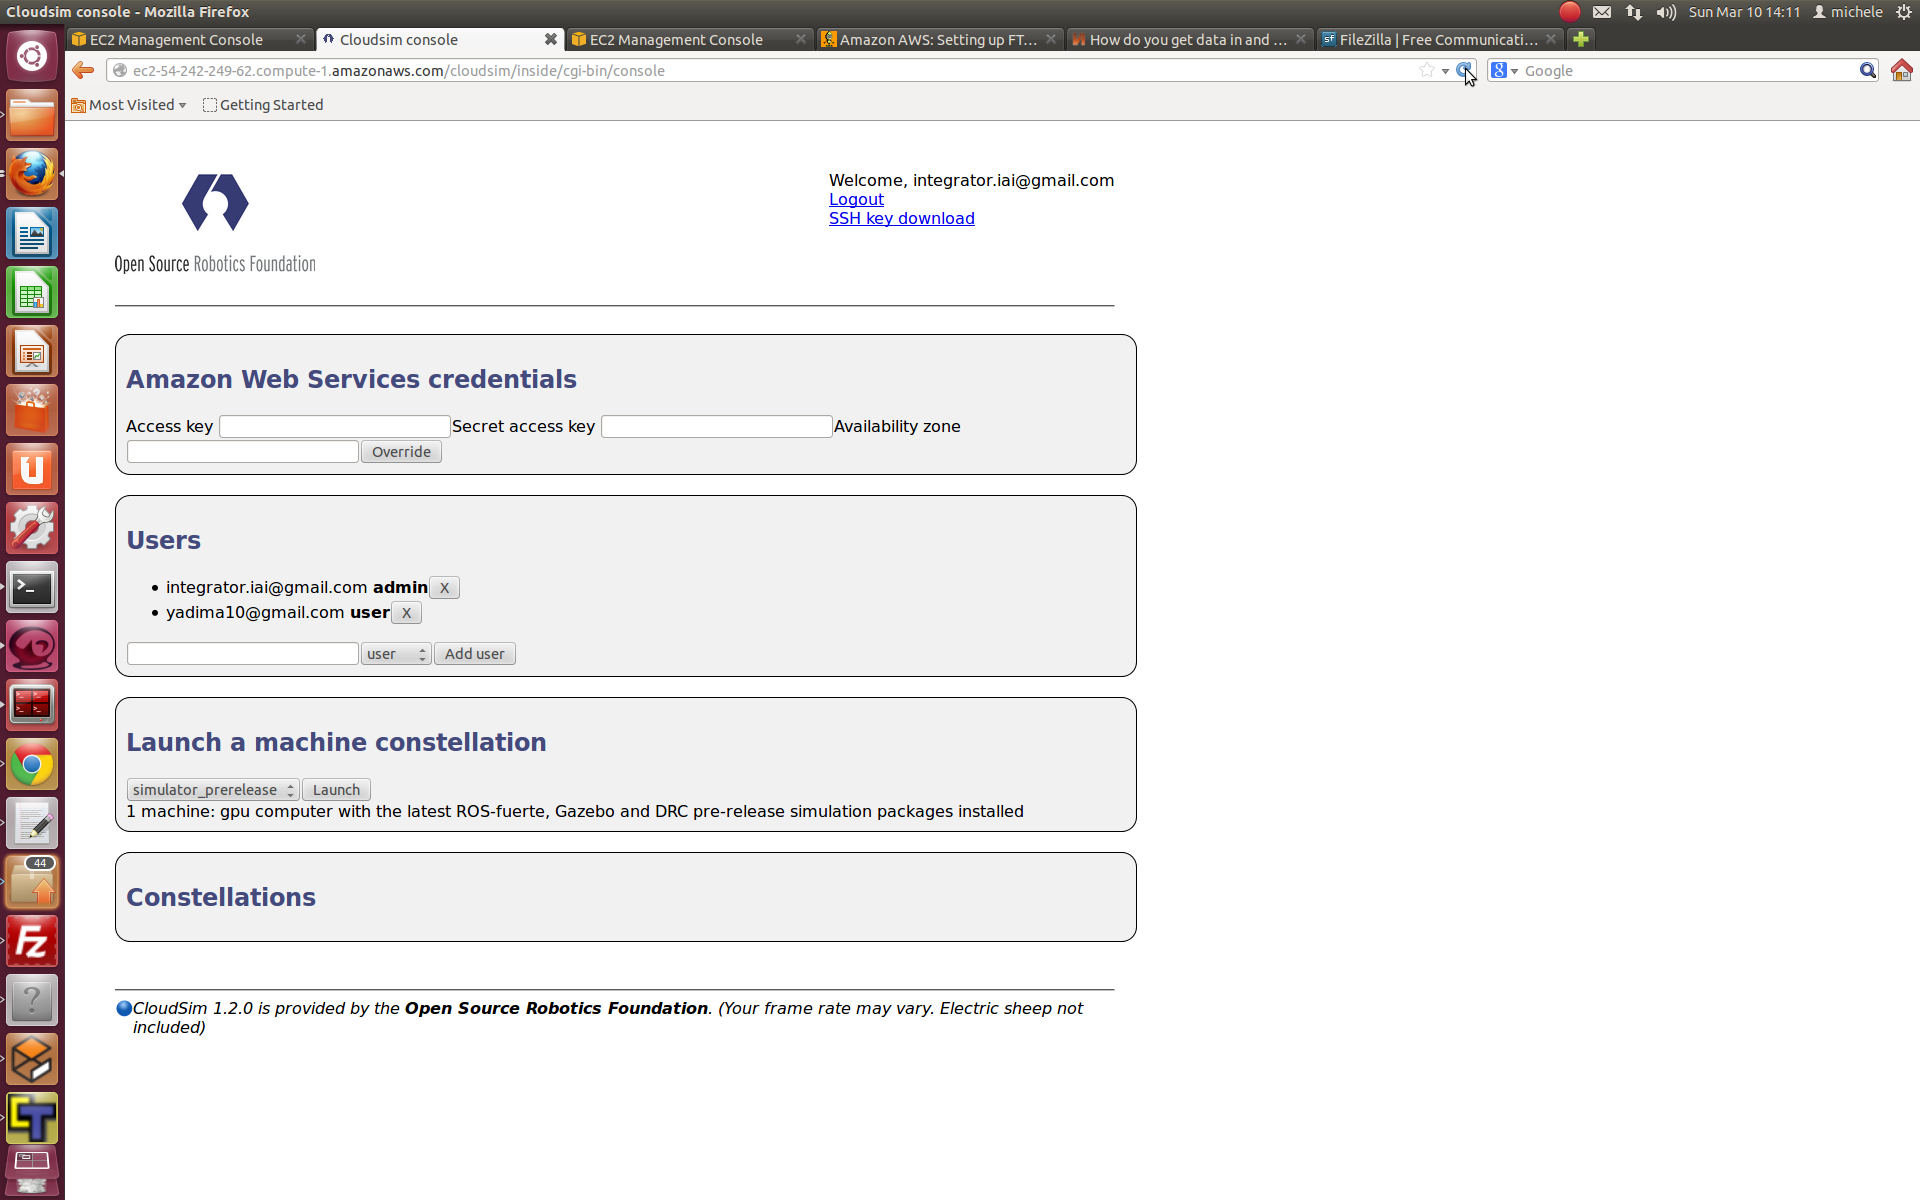The image size is (1920, 1200).
Task: Reload the page using the reload icon
Action: pos(1465,70)
